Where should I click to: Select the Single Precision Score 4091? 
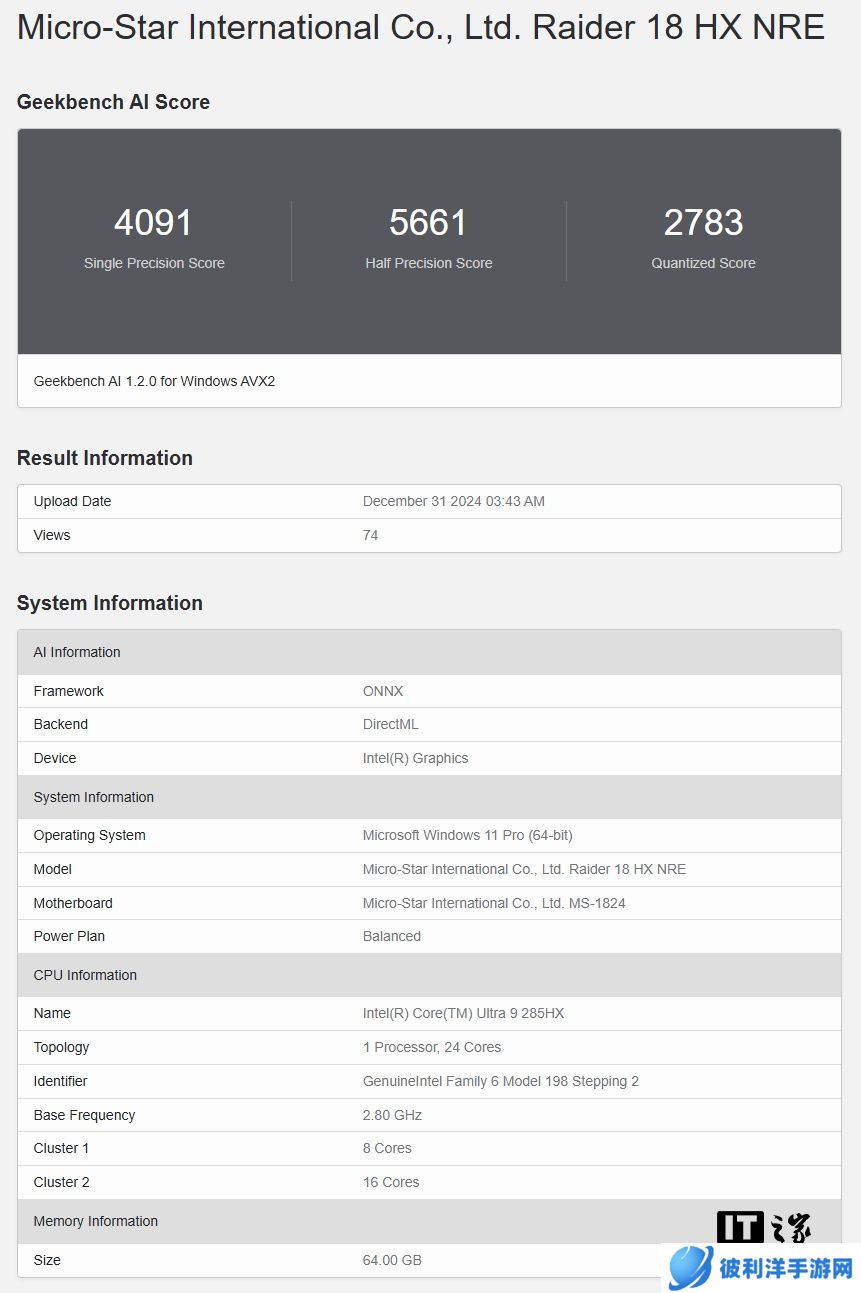[x=153, y=222]
